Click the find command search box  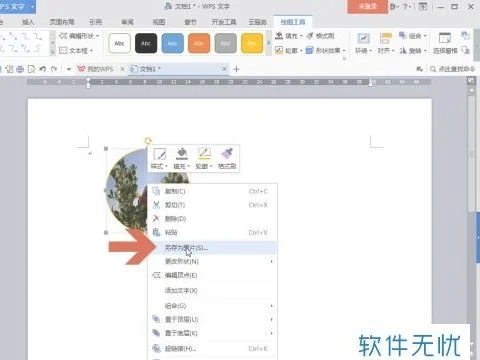tap(453, 69)
